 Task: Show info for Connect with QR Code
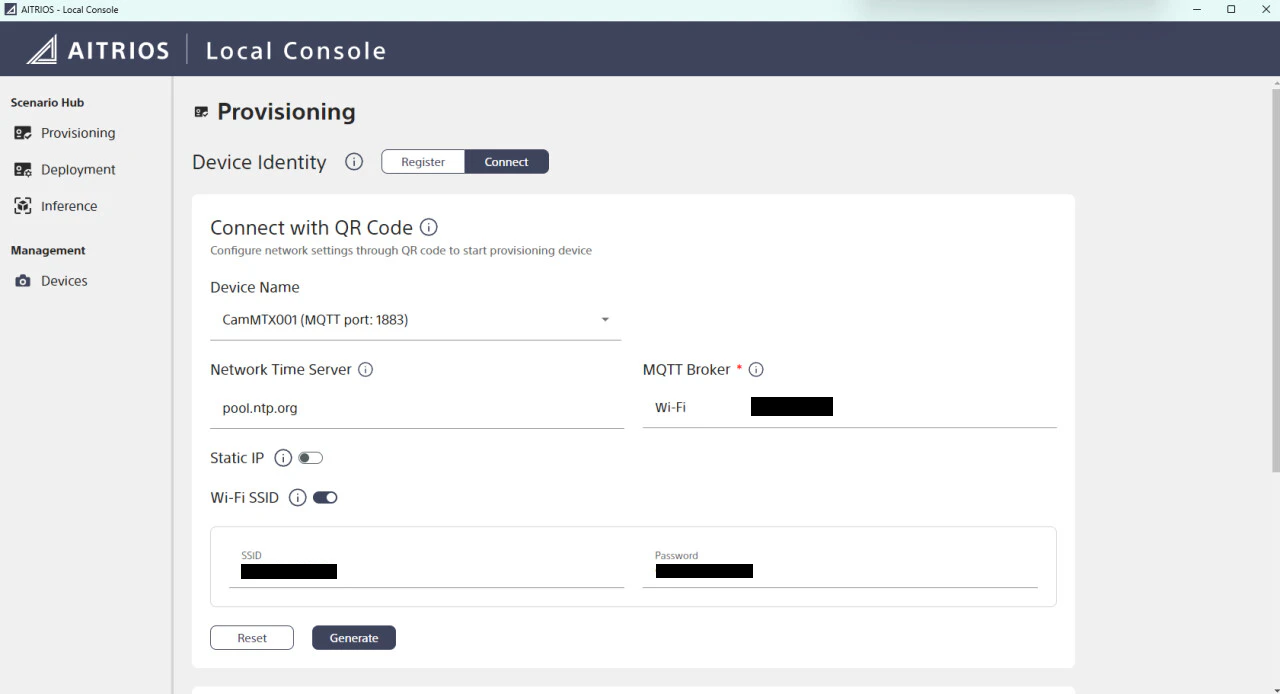(429, 228)
